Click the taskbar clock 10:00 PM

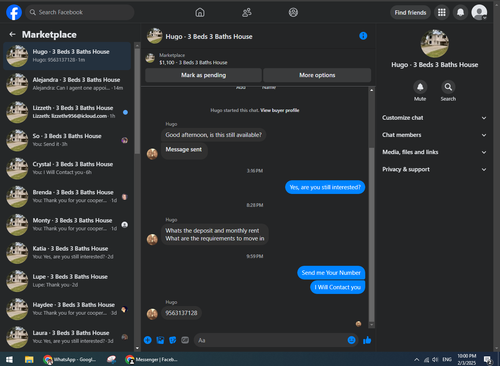coord(467,359)
